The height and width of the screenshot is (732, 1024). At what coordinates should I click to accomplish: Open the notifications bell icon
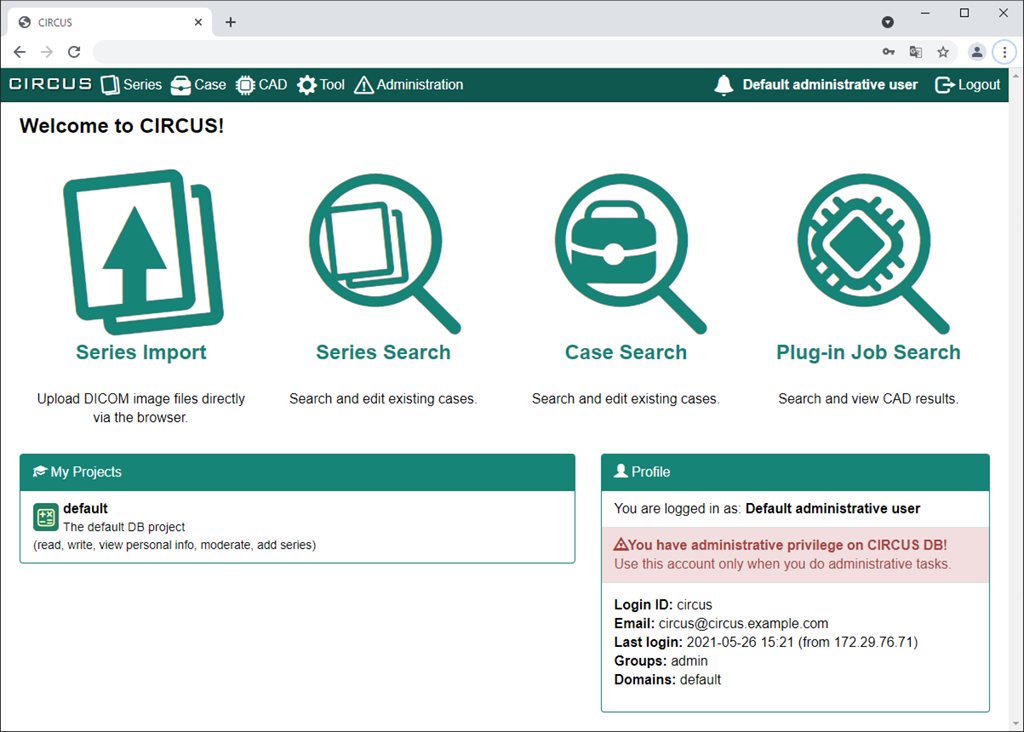pos(724,85)
